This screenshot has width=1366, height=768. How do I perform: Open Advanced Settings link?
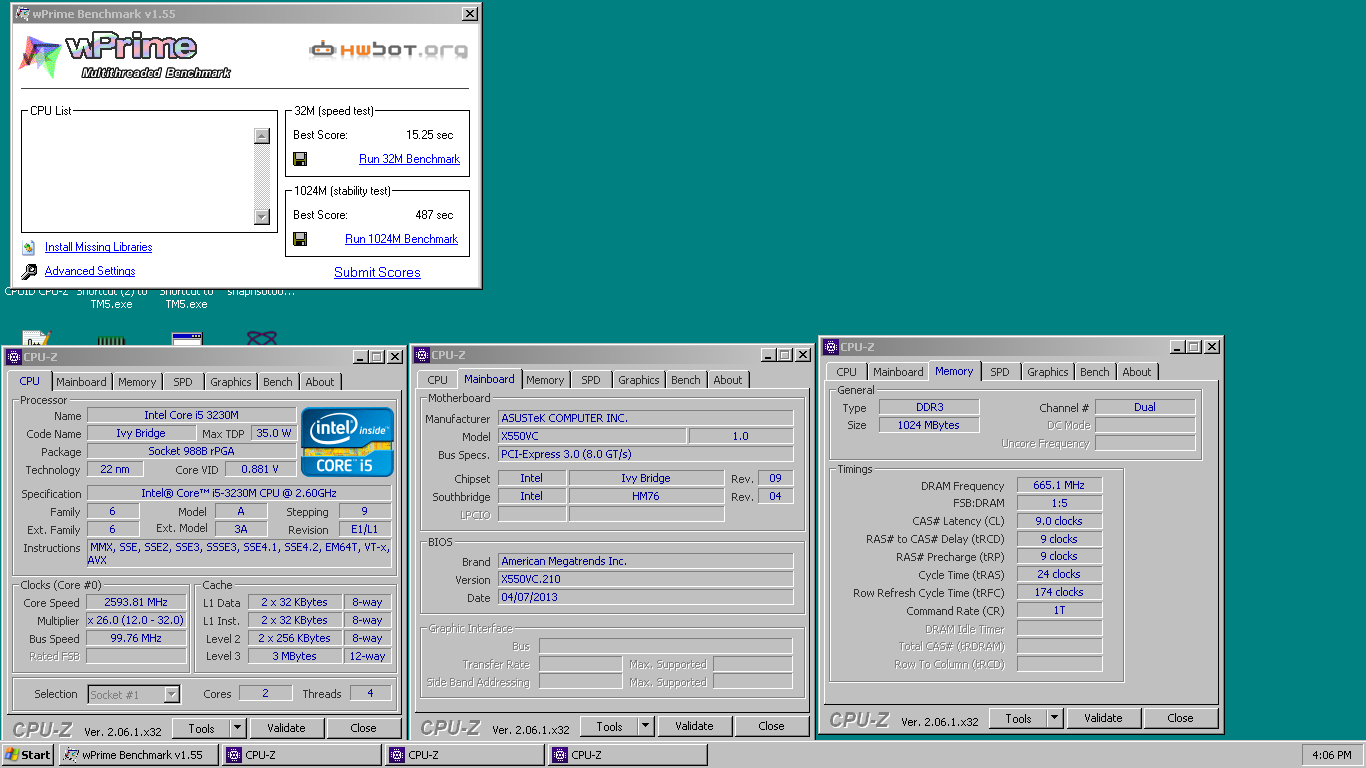90,271
